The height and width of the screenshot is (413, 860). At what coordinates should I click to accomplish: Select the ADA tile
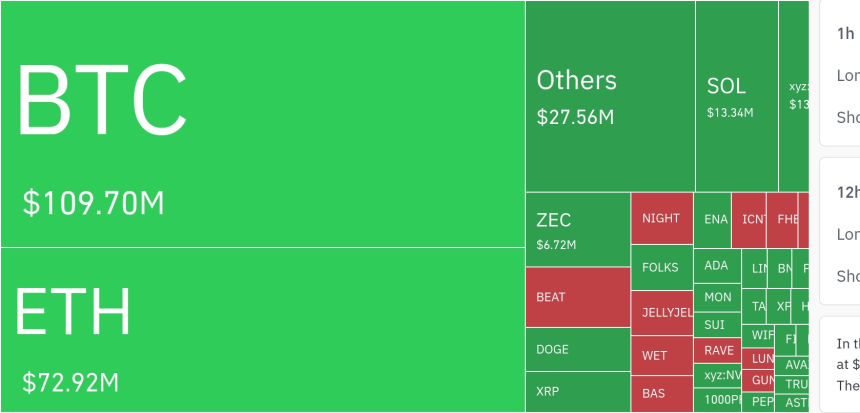pos(717,266)
